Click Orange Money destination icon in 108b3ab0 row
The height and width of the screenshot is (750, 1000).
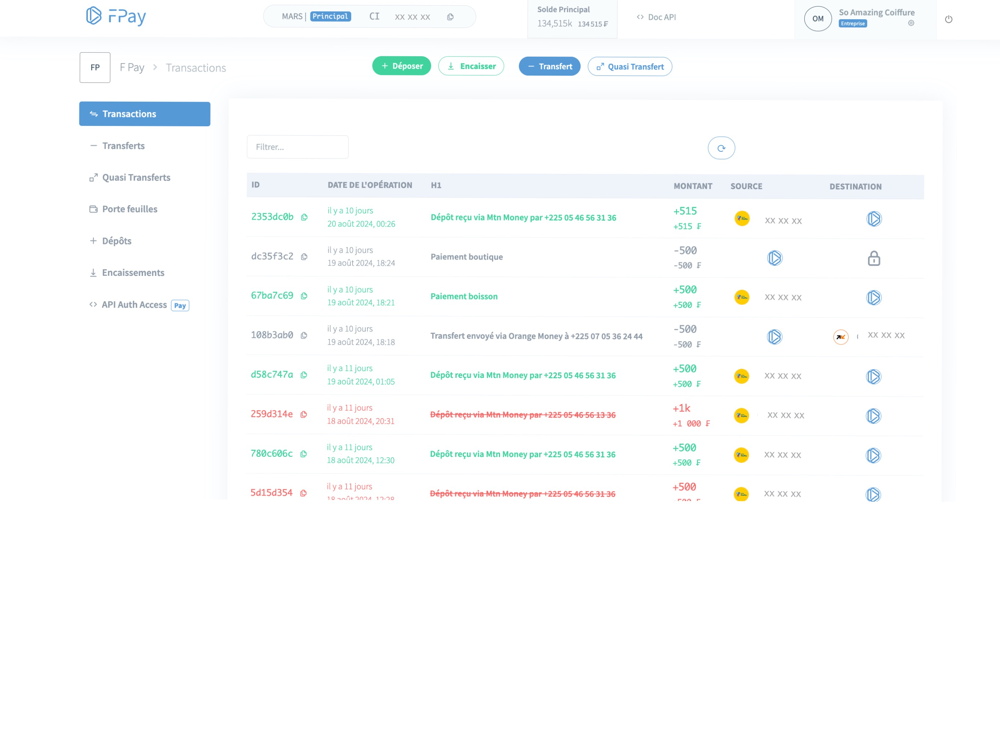coord(841,337)
